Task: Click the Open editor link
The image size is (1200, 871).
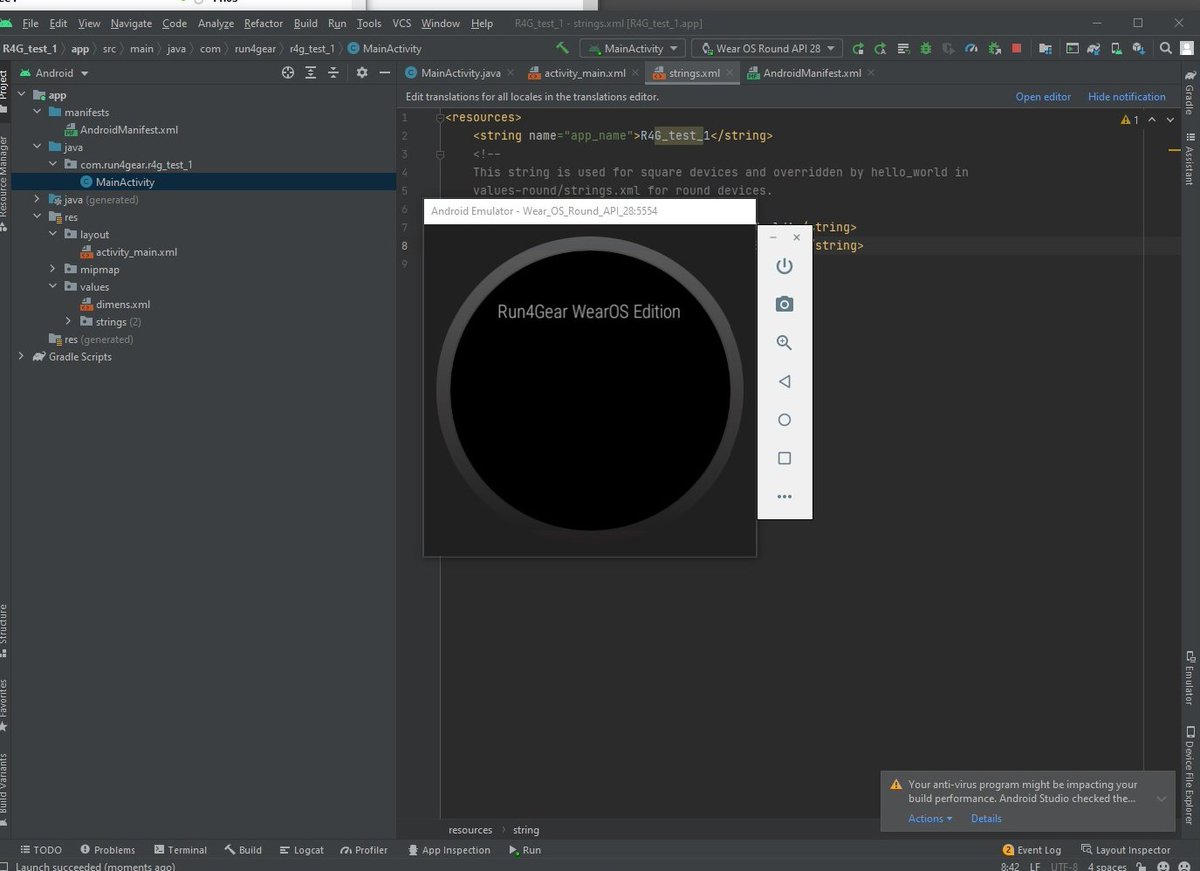Action: tap(1043, 97)
